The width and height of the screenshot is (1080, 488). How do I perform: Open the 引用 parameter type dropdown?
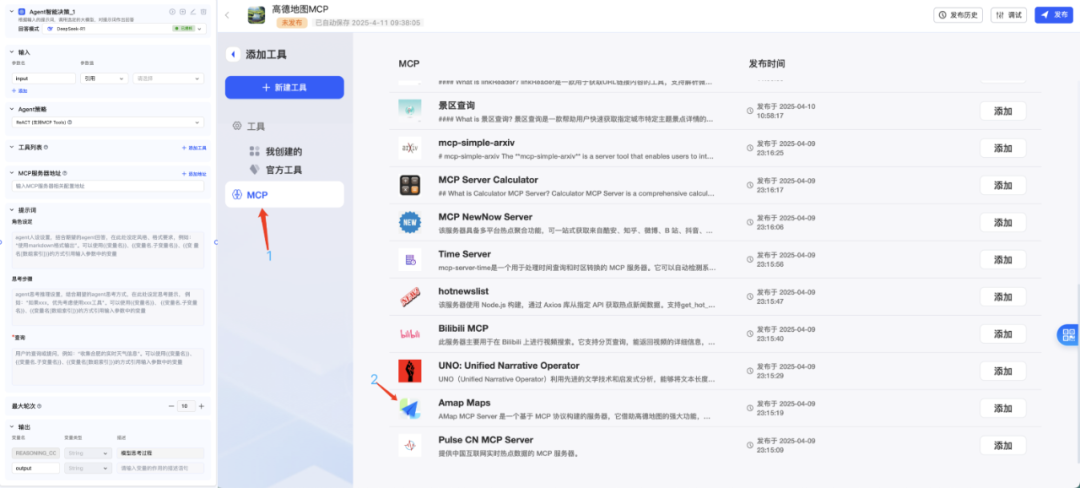point(104,78)
